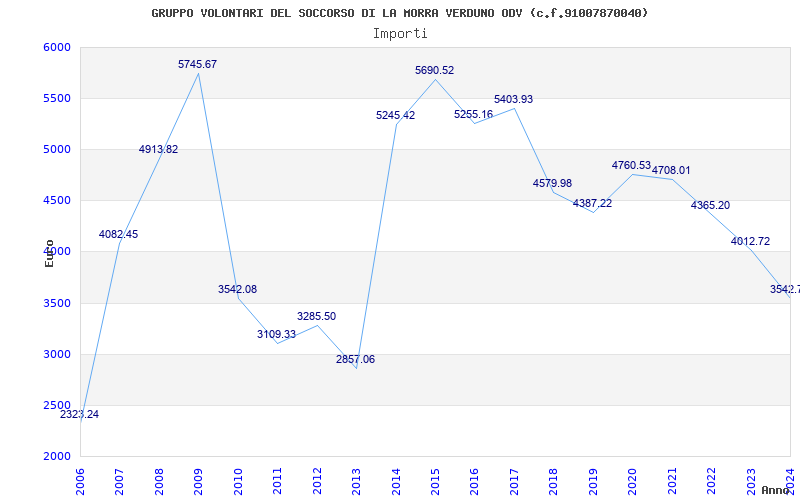Click the 2008 year label on x-axis

[x=159, y=481]
